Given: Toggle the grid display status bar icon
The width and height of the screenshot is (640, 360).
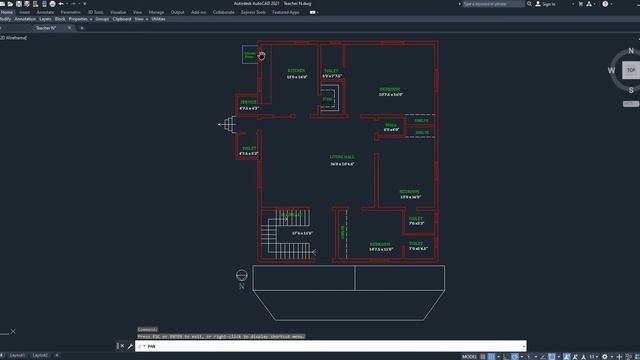Looking at the screenshot, I should coord(483,357).
